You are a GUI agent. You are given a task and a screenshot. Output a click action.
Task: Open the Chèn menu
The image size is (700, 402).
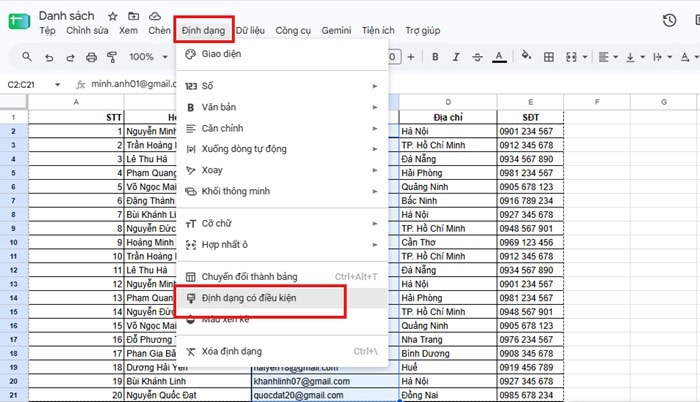coord(159,30)
